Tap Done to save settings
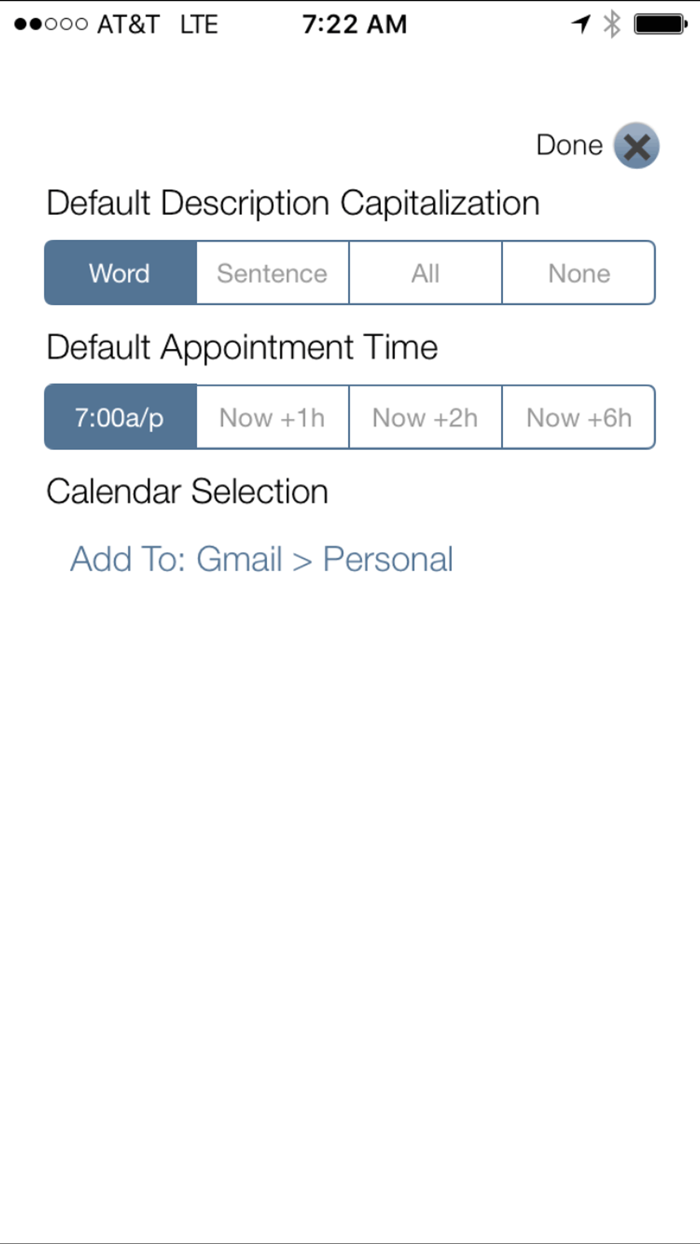The image size is (700, 1244). click(x=568, y=145)
